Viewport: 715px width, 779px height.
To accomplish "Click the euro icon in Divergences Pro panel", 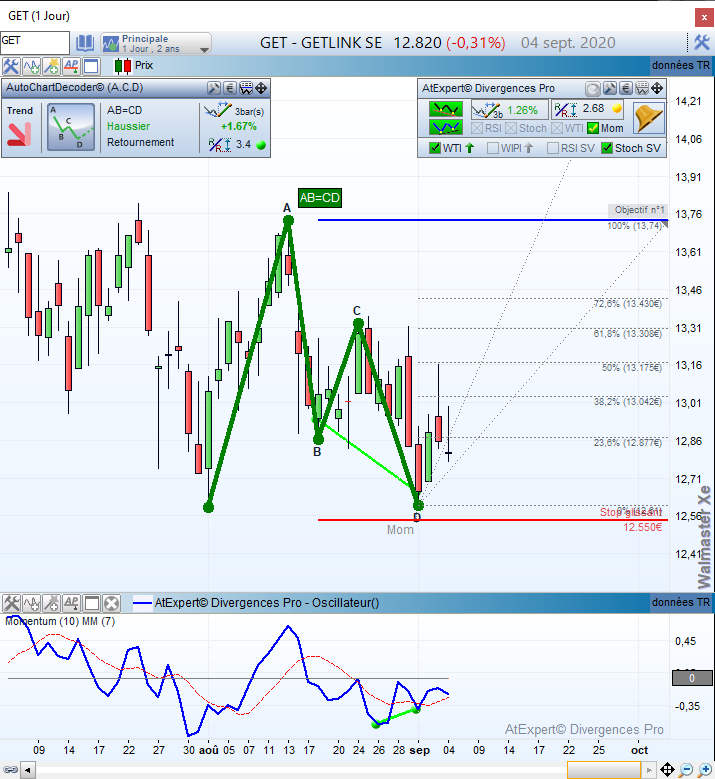I will click(x=626, y=89).
